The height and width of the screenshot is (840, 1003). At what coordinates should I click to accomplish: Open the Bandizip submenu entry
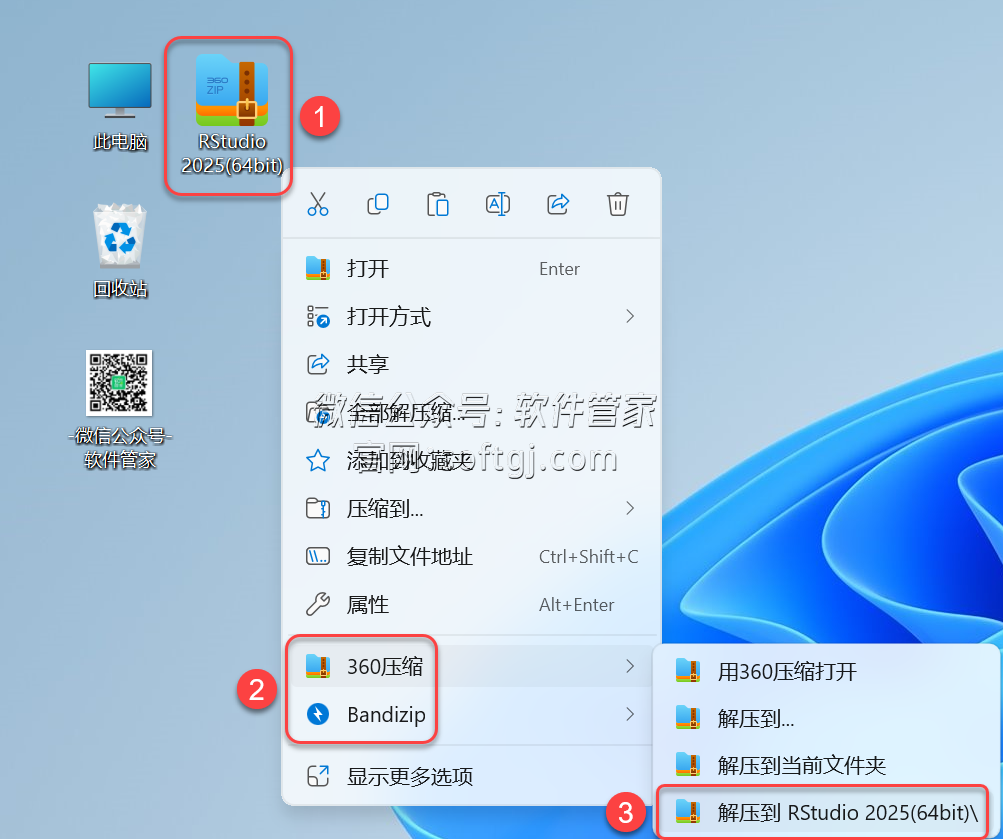(x=471, y=715)
